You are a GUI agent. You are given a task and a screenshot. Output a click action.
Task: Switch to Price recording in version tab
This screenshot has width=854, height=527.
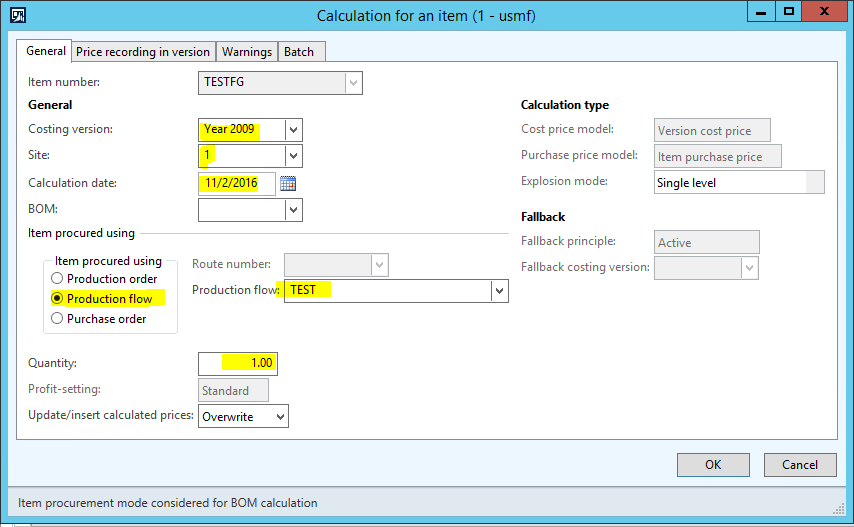tap(143, 52)
